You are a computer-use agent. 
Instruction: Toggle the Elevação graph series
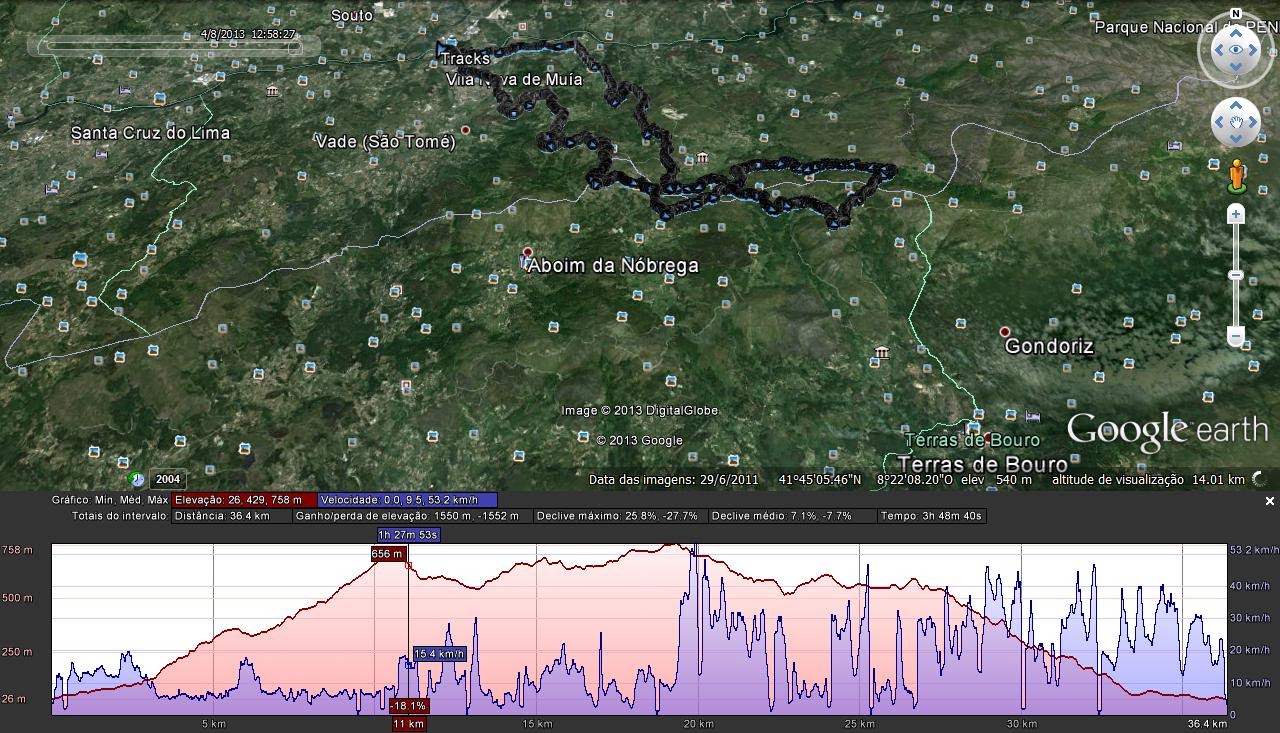tap(243, 500)
